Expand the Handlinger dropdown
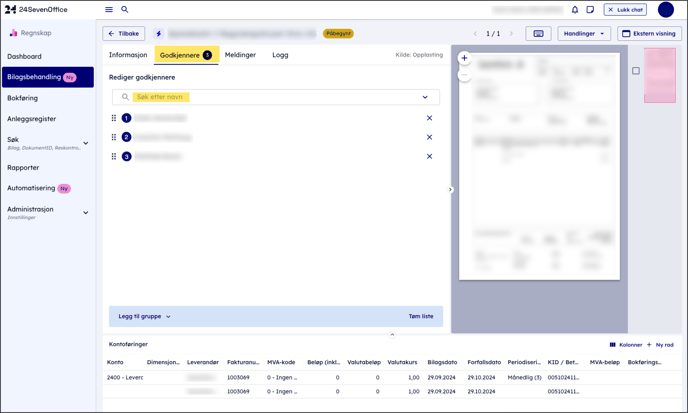The height and width of the screenshot is (413, 688). click(x=584, y=33)
